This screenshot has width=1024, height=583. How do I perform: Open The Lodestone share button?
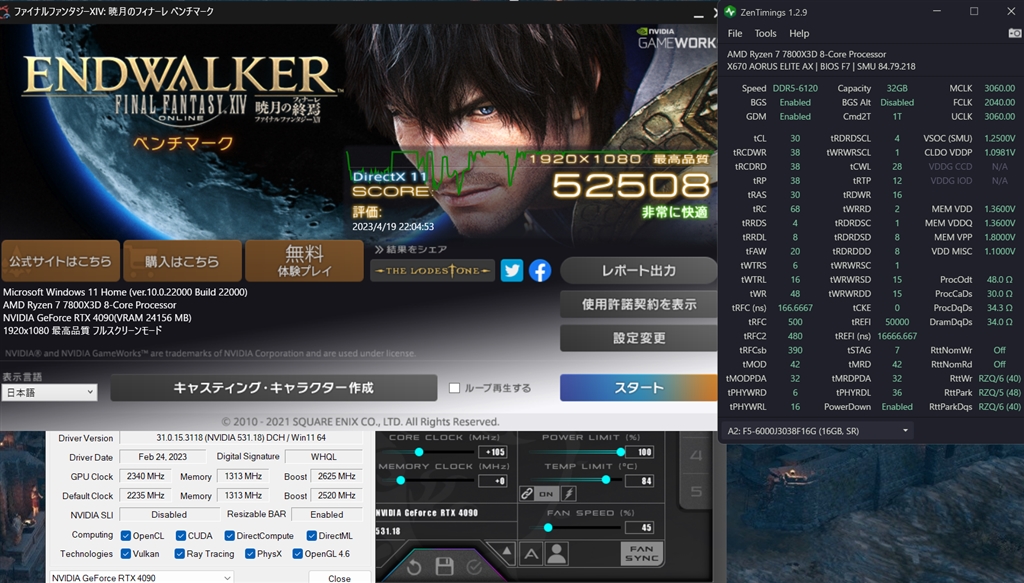click(433, 270)
